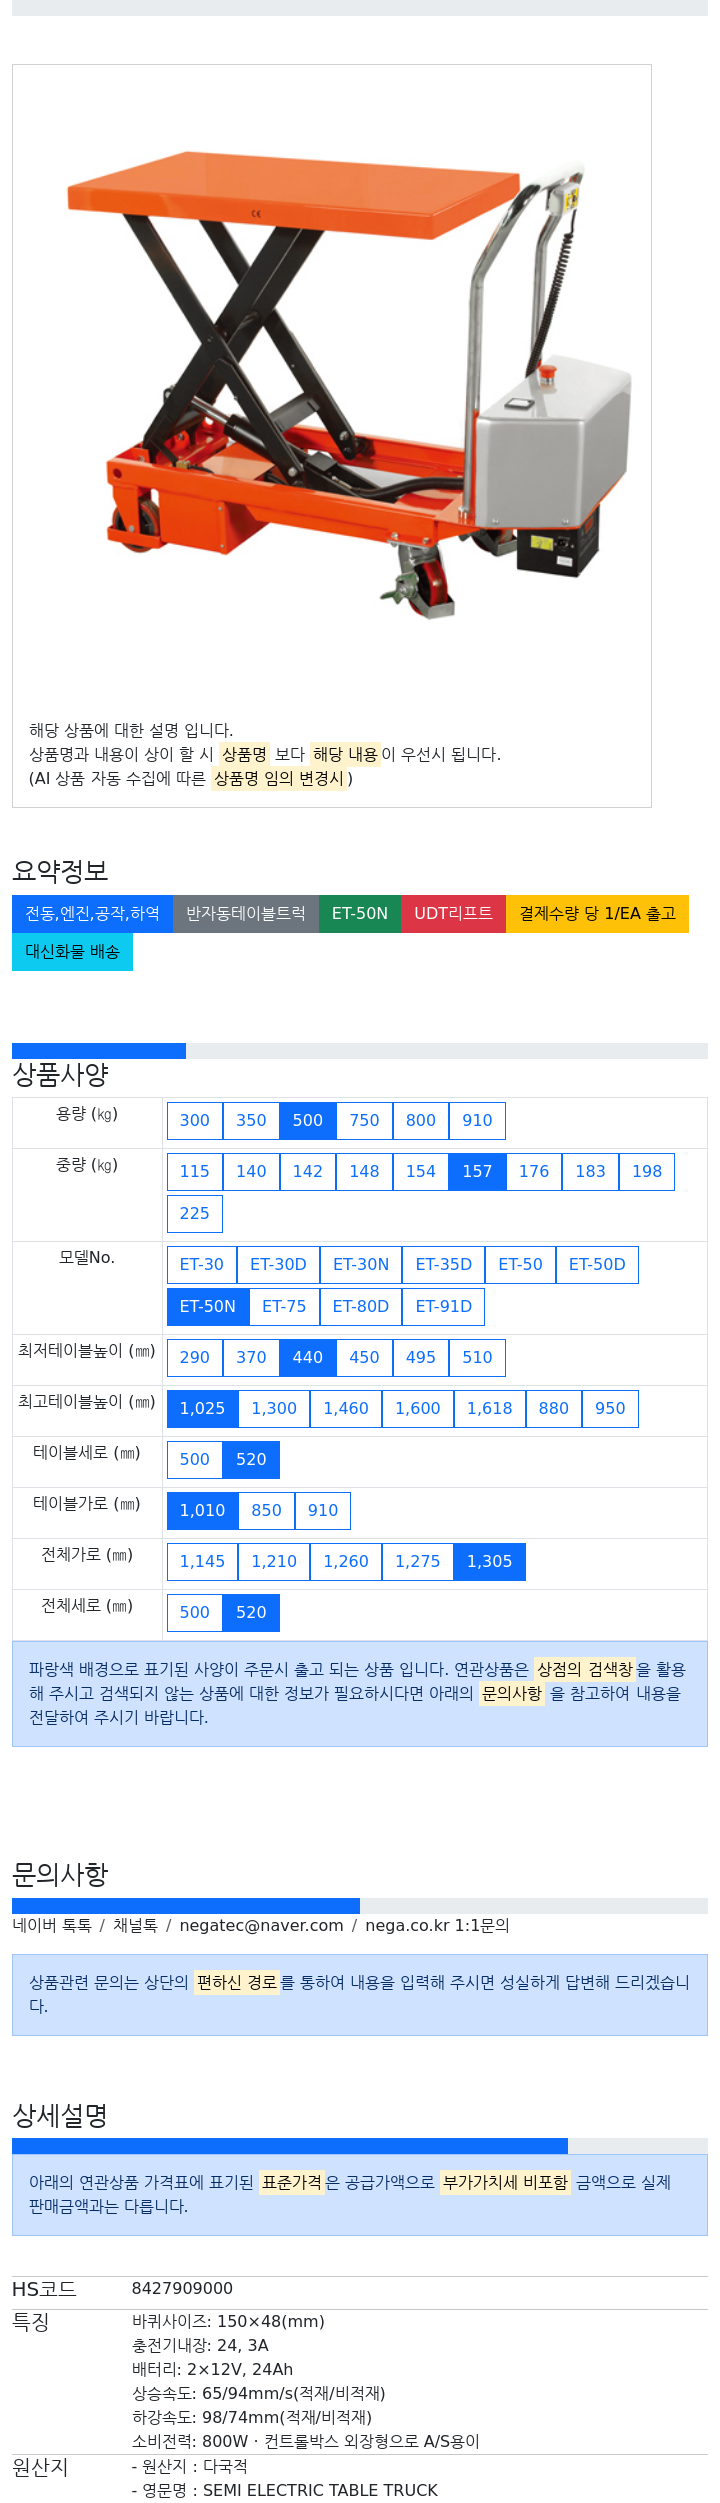This screenshot has height=2503, width=720.
Task: Select weight option 225
Action: [195, 1214]
